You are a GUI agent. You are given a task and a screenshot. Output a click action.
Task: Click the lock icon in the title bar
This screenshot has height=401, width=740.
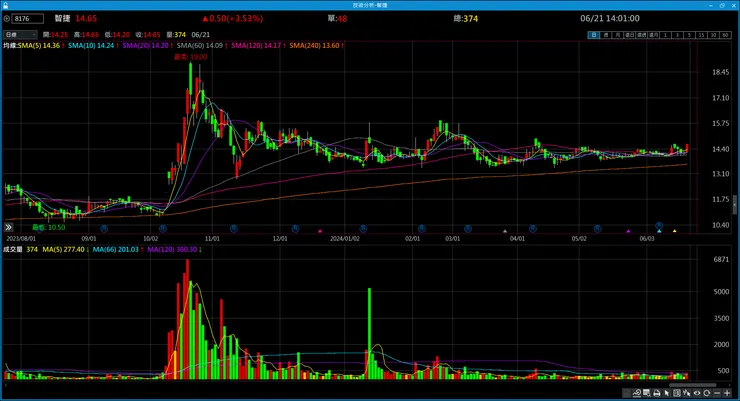tap(5, 5)
